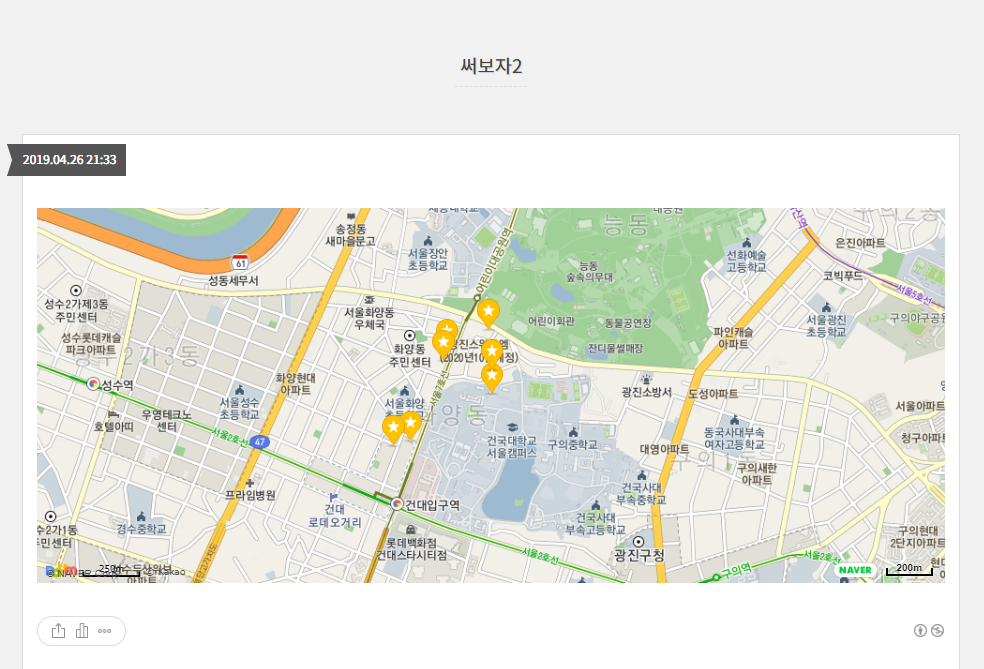Click the 성수역 subway station icon
This screenshot has height=669, width=984.
point(94,383)
